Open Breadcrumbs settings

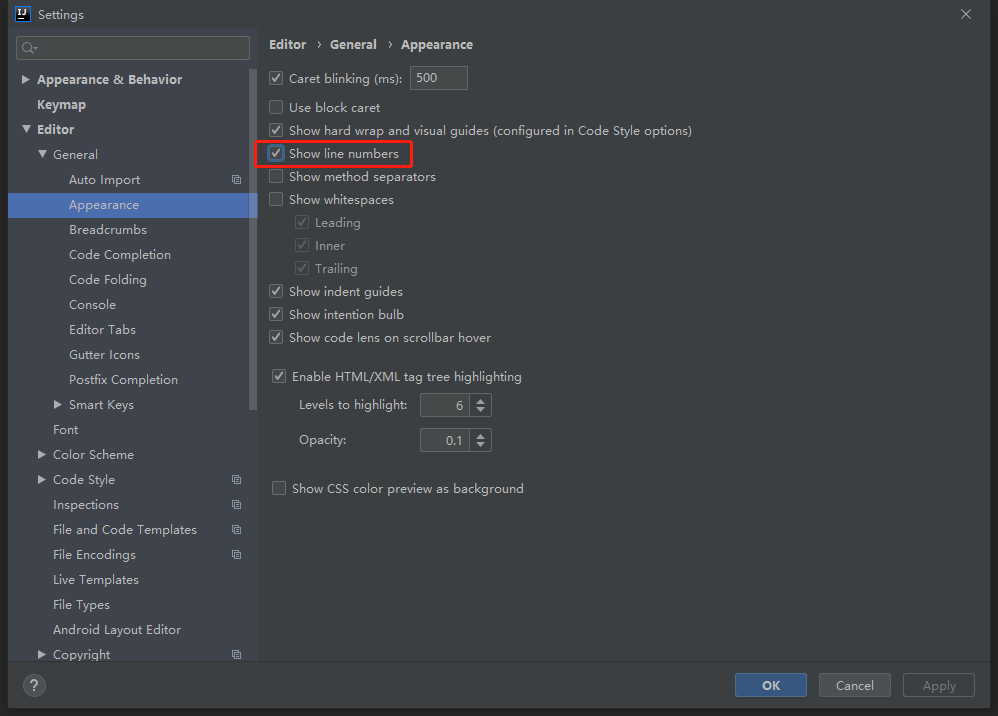(x=108, y=230)
